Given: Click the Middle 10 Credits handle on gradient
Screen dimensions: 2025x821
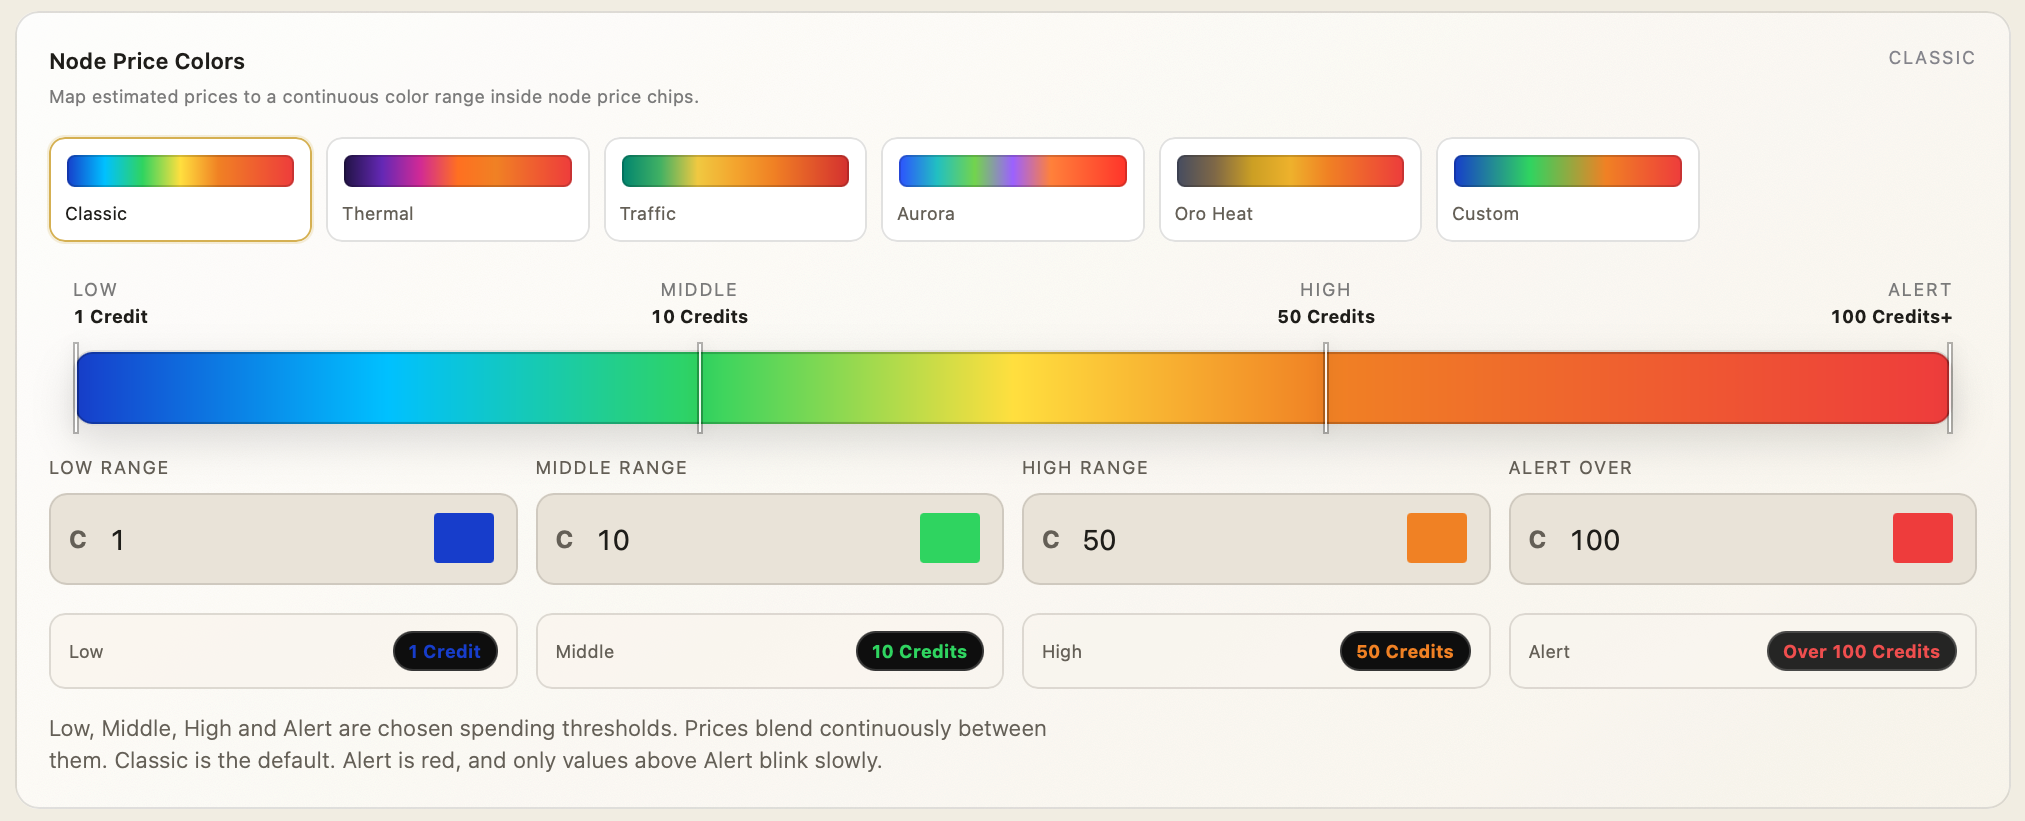Looking at the screenshot, I should [700, 388].
